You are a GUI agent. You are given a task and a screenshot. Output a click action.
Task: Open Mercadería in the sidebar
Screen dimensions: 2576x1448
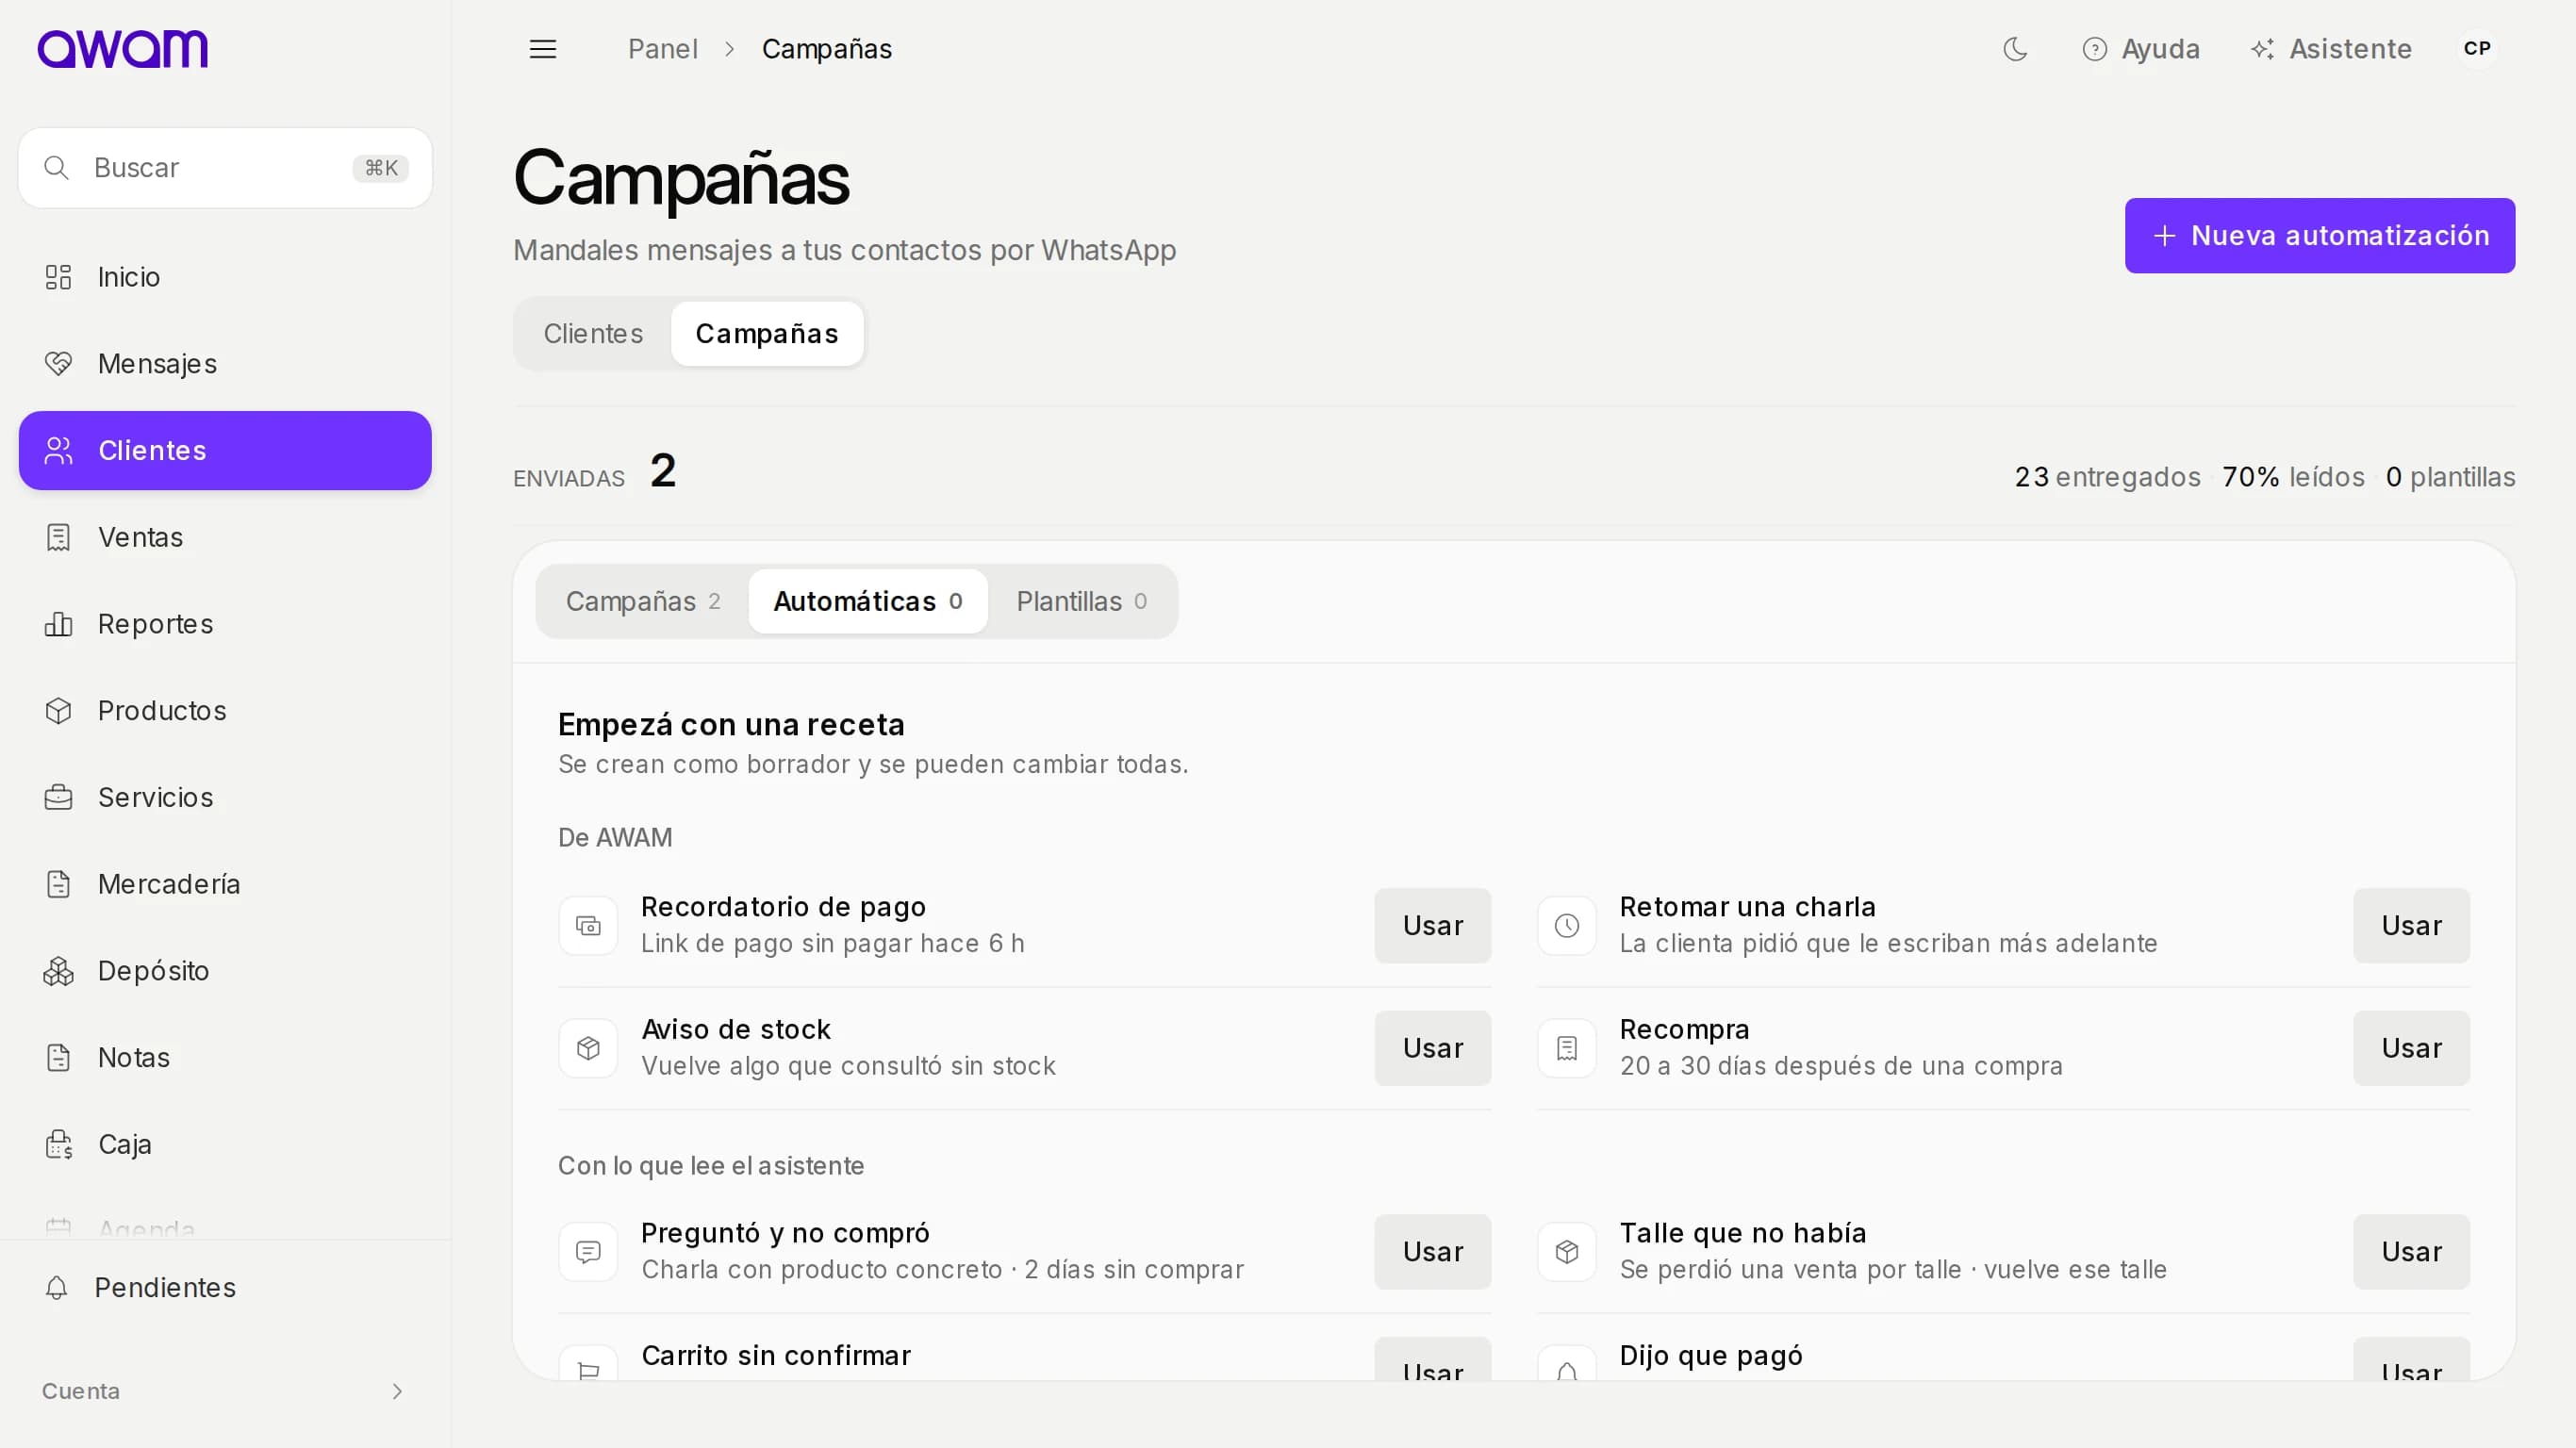225,885
